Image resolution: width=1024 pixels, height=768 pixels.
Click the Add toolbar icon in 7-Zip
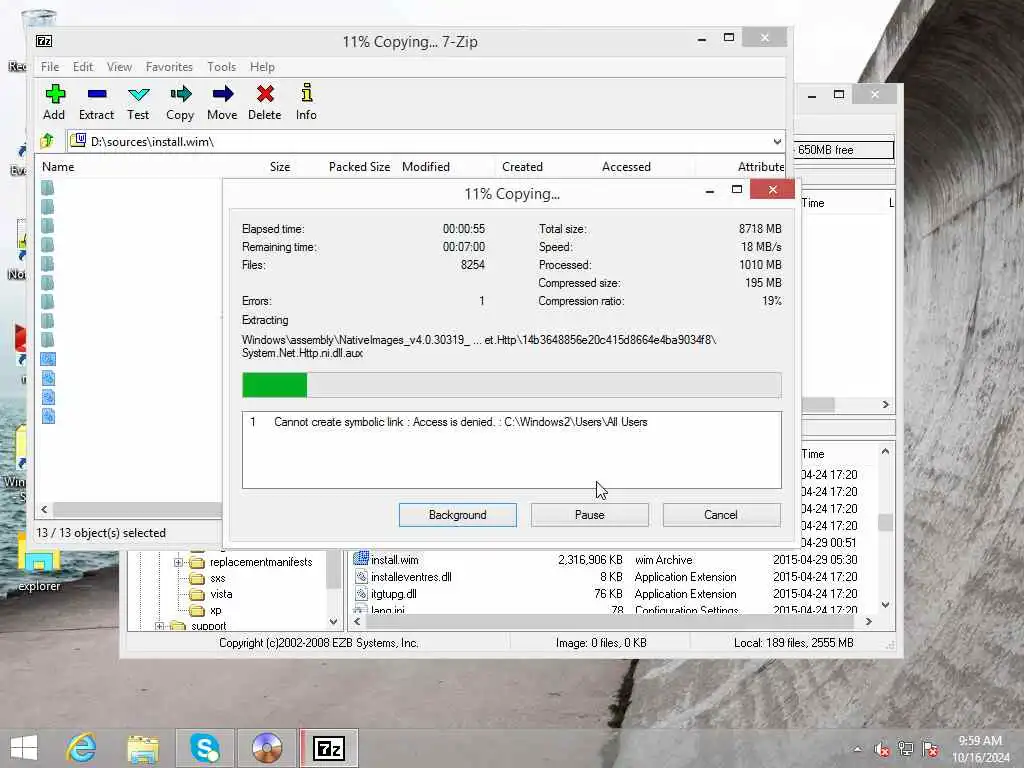[x=54, y=94]
